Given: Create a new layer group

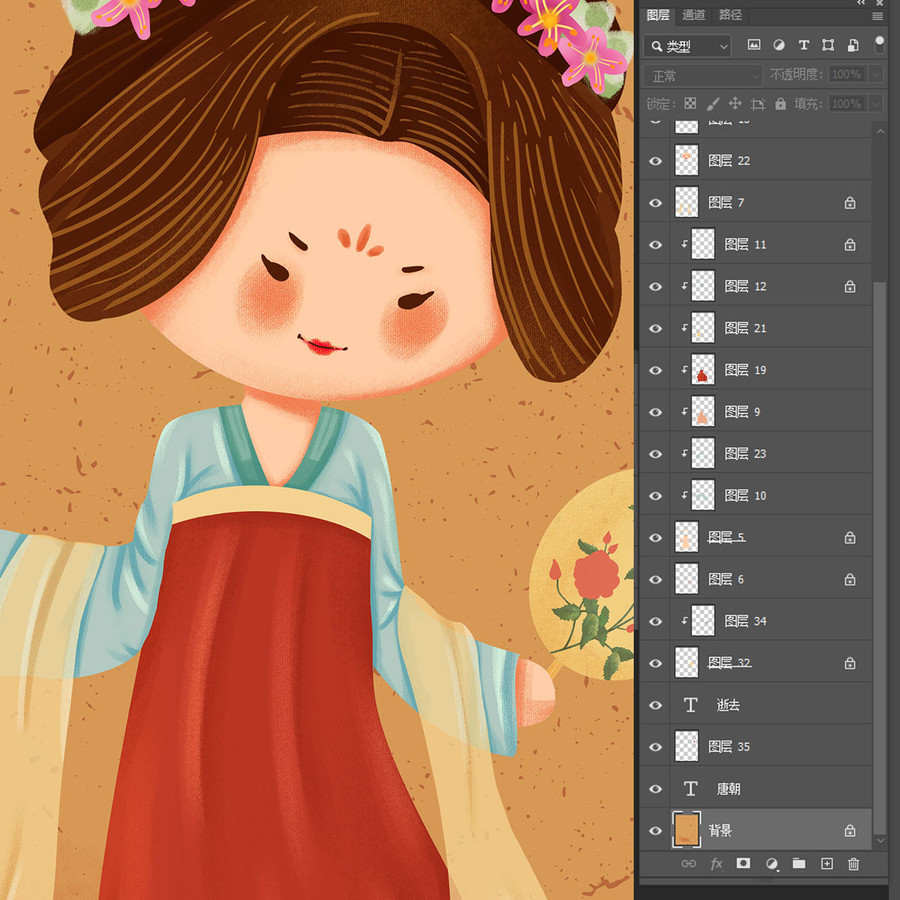Looking at the screenshot, I should pos(799,863).
